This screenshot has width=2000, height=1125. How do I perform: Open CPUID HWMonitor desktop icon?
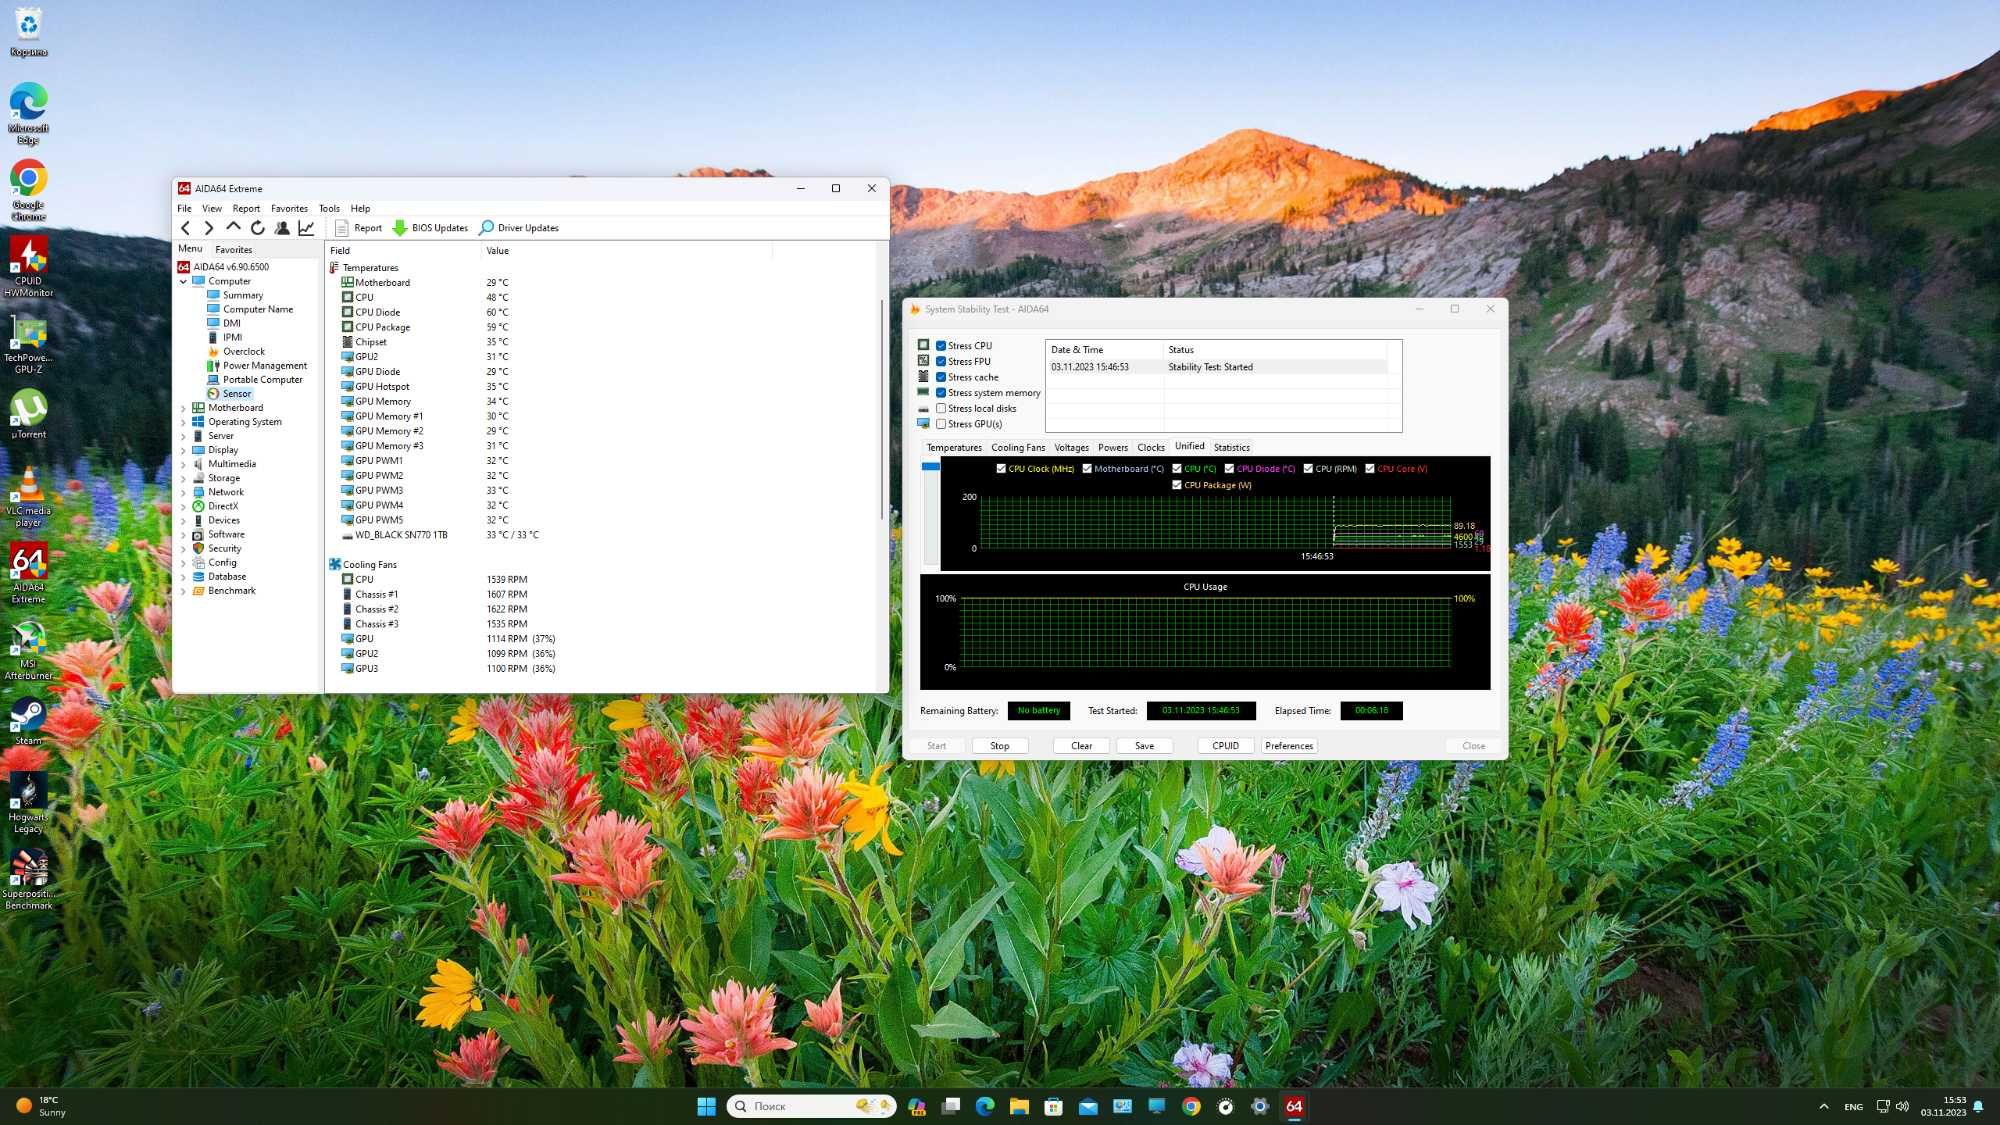29,266
